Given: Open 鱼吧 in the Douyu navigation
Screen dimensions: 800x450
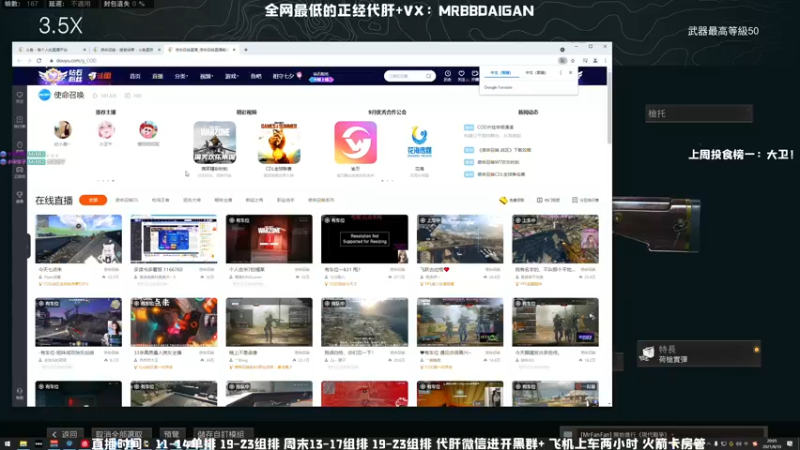Looking at the screenshot, I should [x=256, y=76].
